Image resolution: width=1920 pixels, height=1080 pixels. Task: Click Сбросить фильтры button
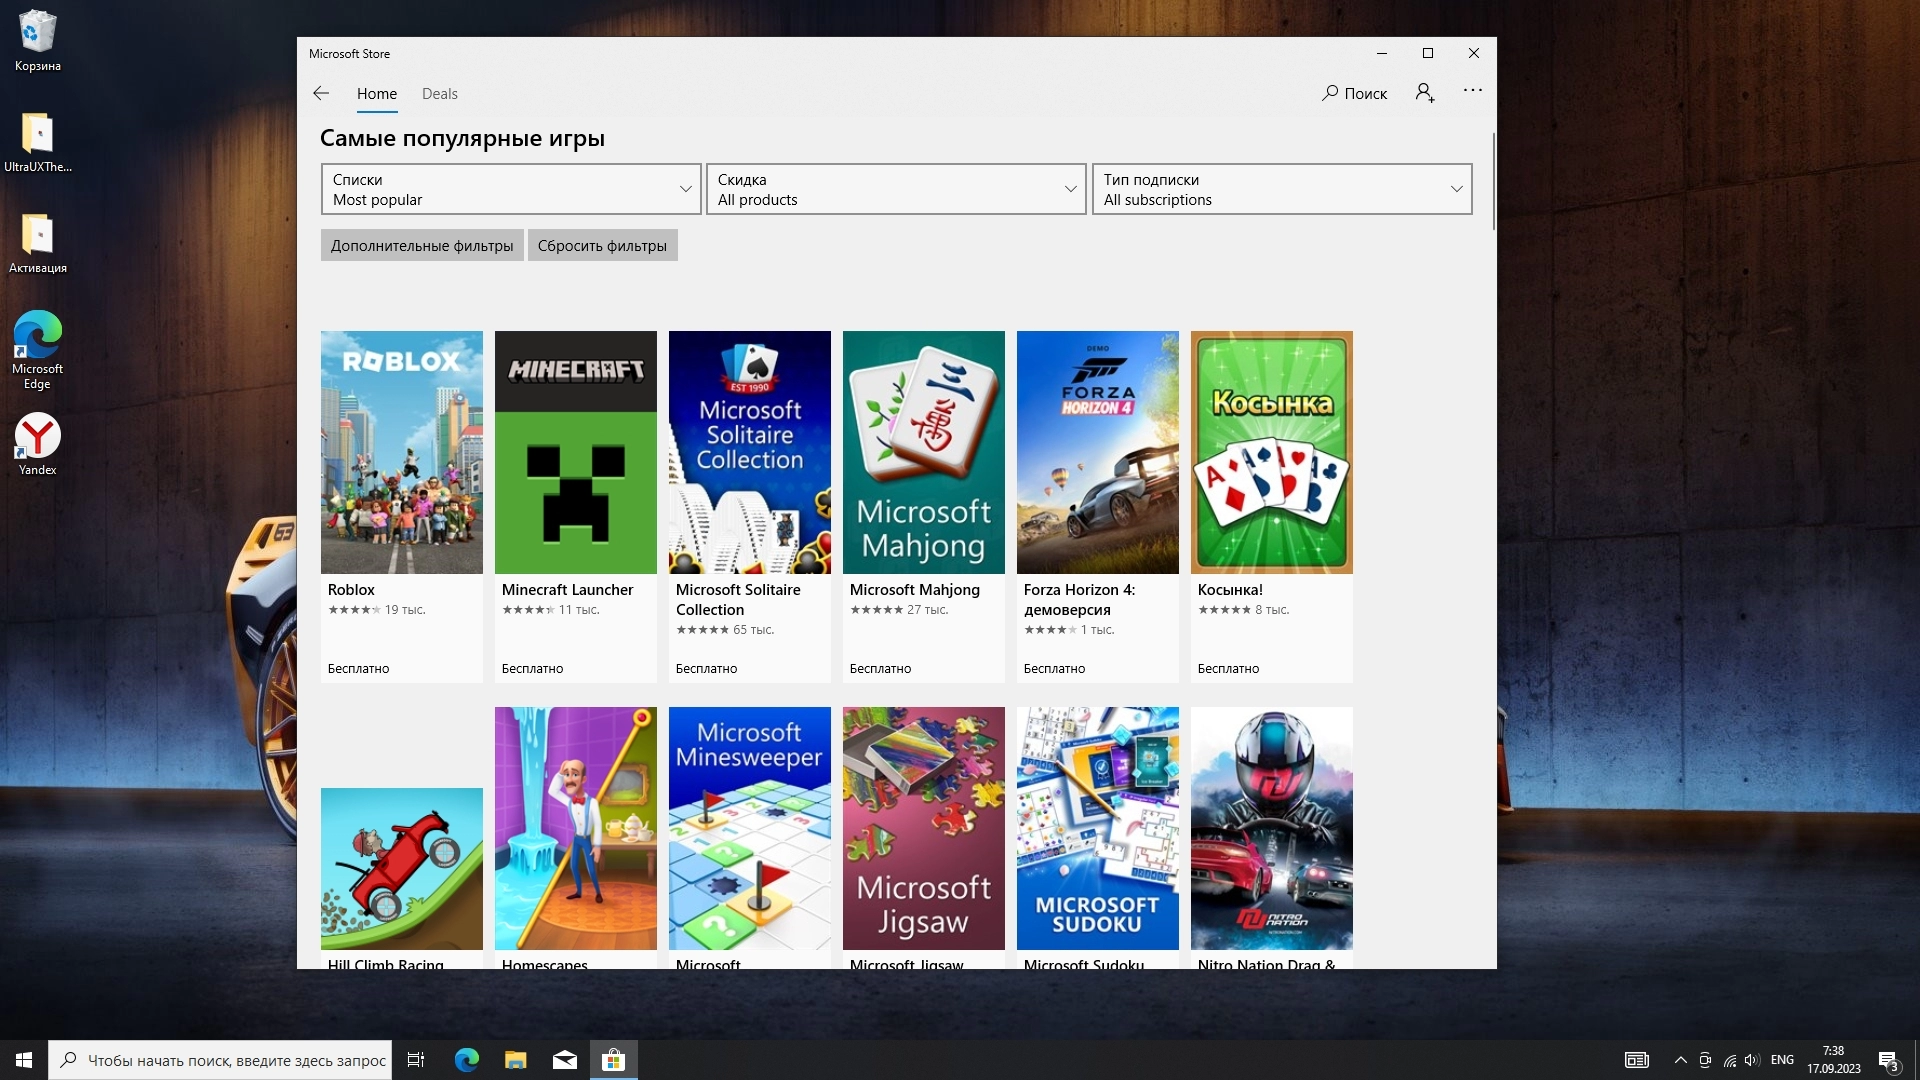[602, 246]
